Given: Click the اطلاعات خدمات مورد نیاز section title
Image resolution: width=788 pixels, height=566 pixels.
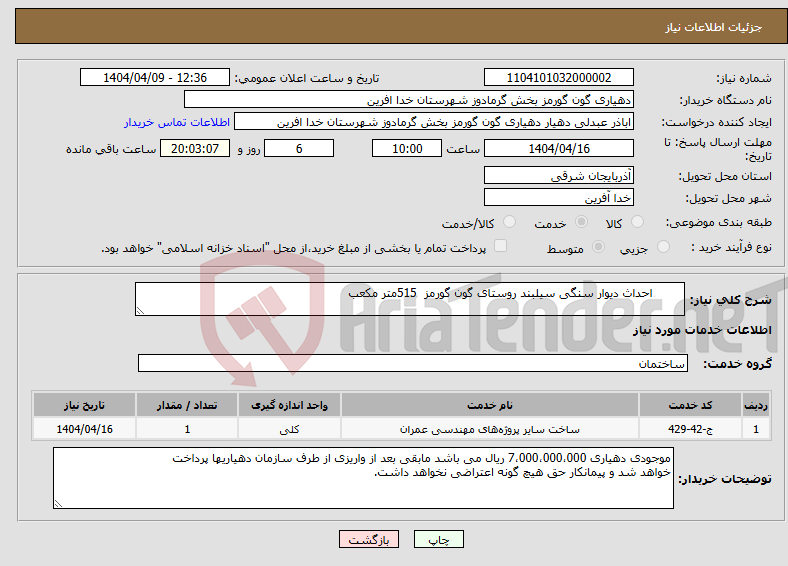Looking at the screenshot, I should coord(702,330).
